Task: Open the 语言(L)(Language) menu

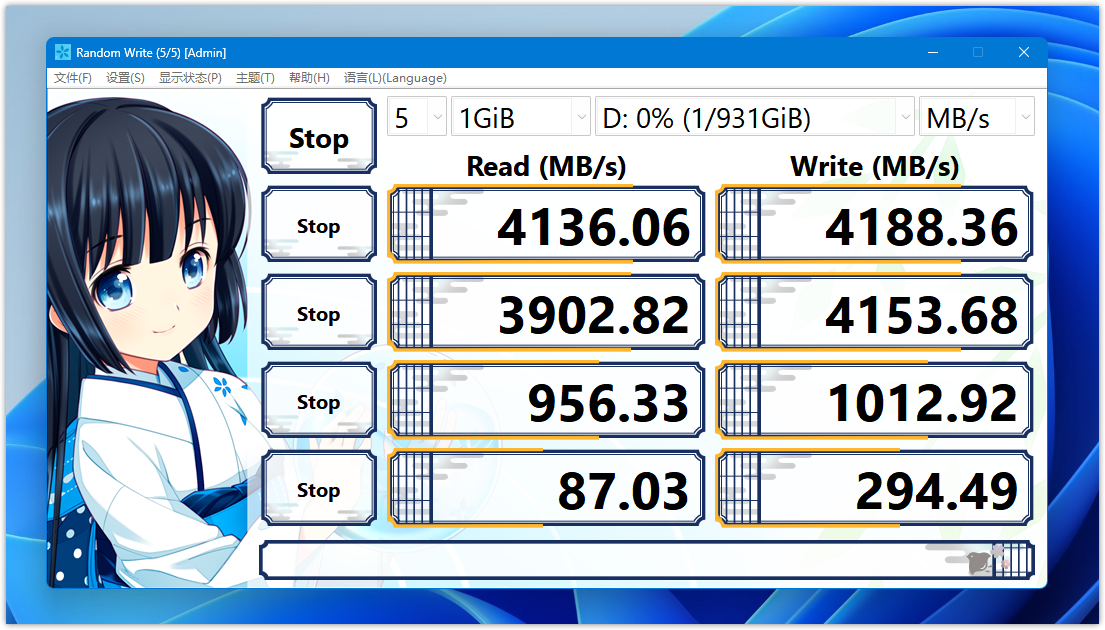Action: [395, 78]
